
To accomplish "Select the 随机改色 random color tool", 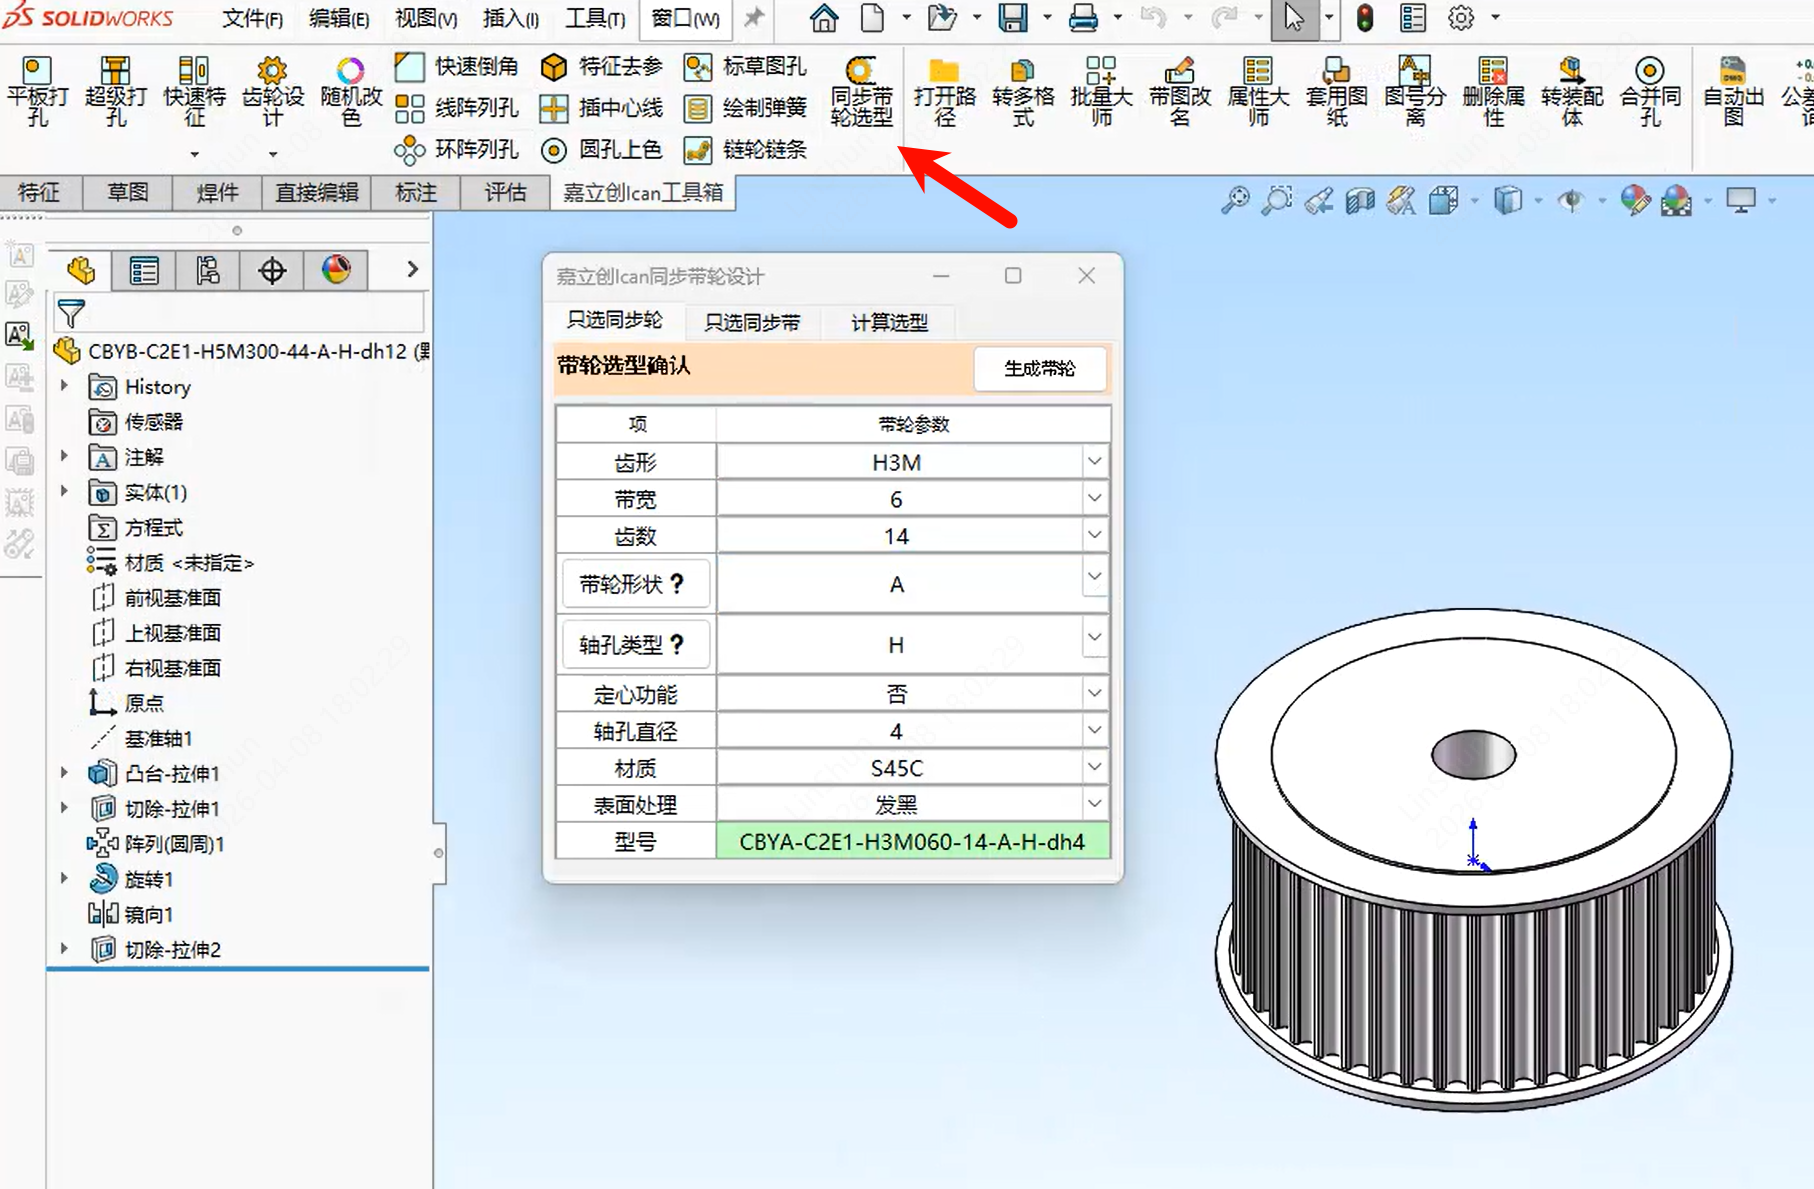I will click(x=350, y=90).
